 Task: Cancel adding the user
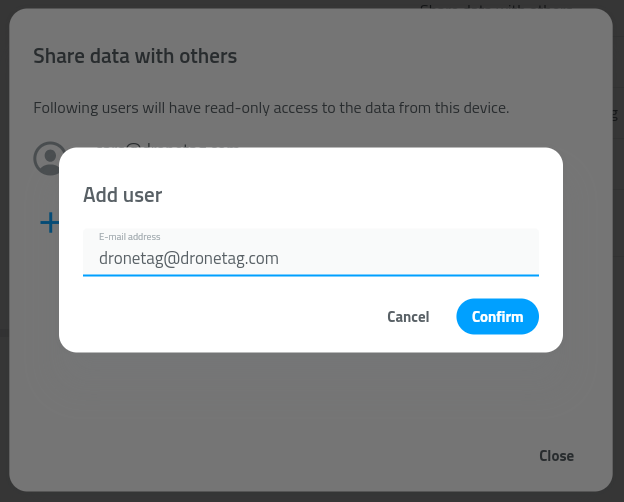(x=408, y=317)
